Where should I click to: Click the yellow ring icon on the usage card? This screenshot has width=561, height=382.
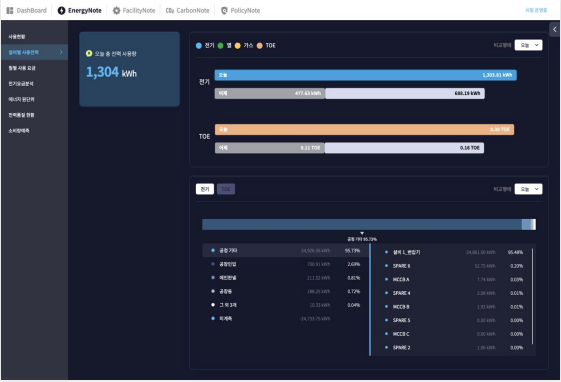89,53
